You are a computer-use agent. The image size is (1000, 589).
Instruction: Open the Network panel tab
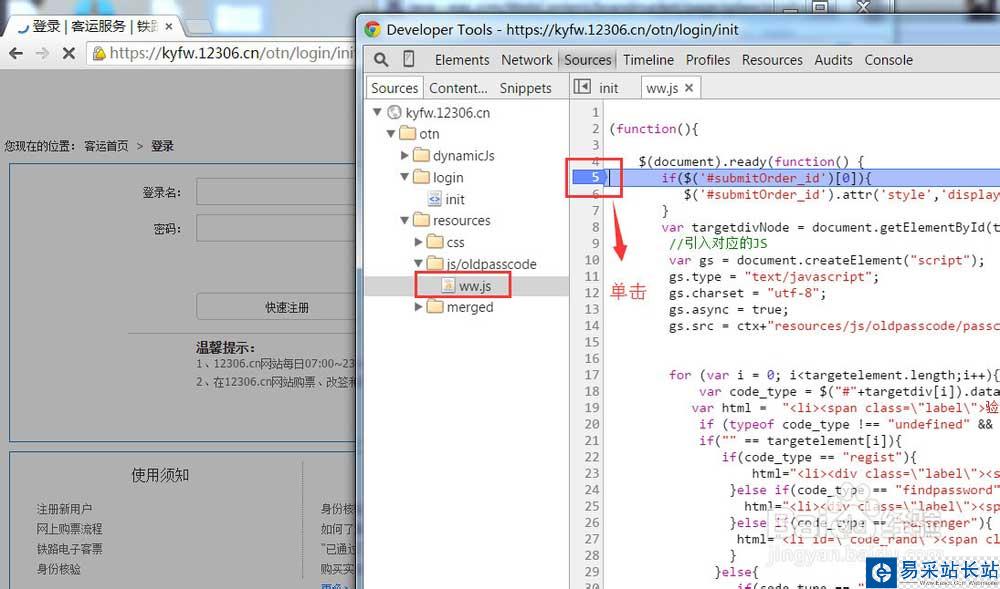(527, 60)
